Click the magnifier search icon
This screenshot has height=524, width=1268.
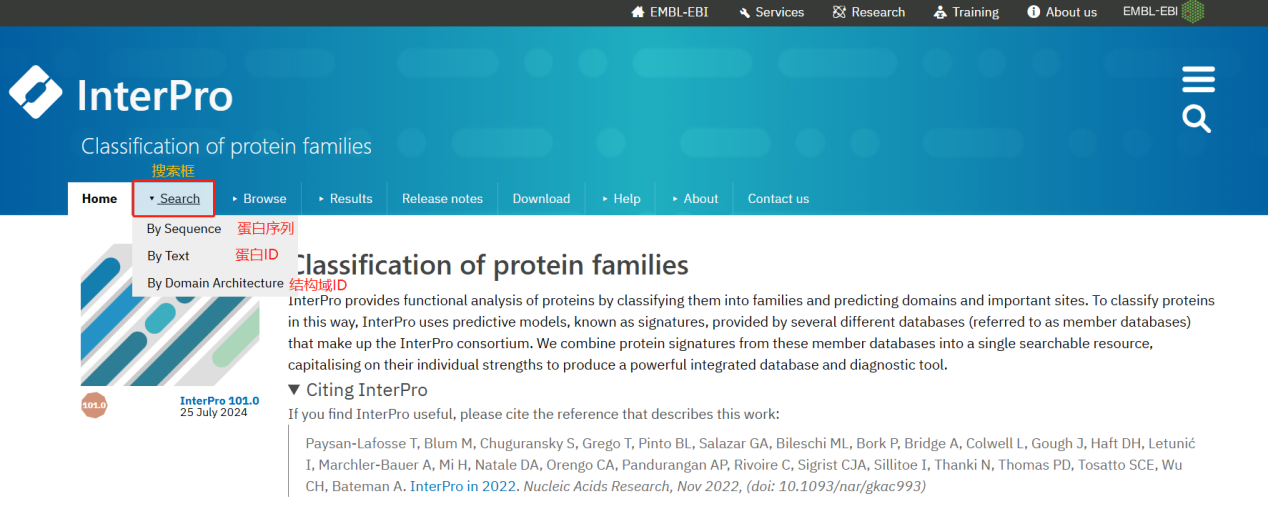coord(1197,119)
